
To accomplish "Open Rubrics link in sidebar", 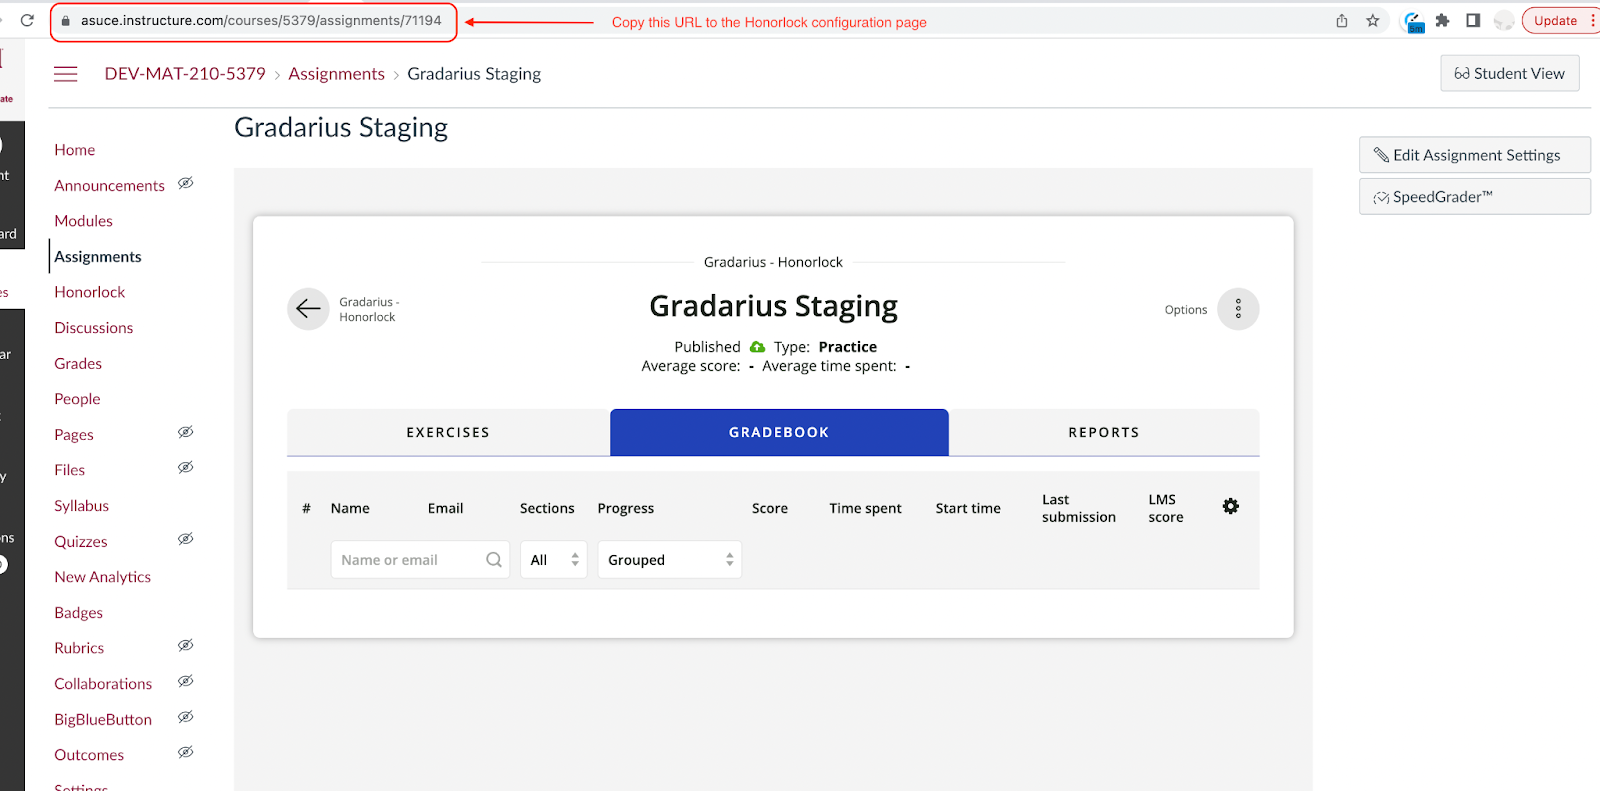I will pyautogui.click(x=79, y=648).
